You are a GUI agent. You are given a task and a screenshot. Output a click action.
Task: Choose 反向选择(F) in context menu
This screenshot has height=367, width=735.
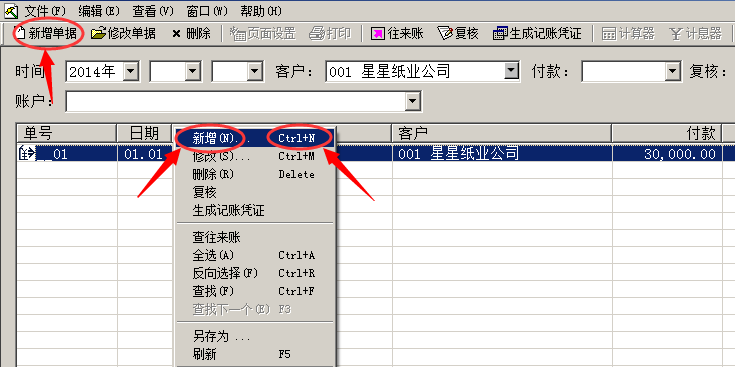[x=255, y=273]
